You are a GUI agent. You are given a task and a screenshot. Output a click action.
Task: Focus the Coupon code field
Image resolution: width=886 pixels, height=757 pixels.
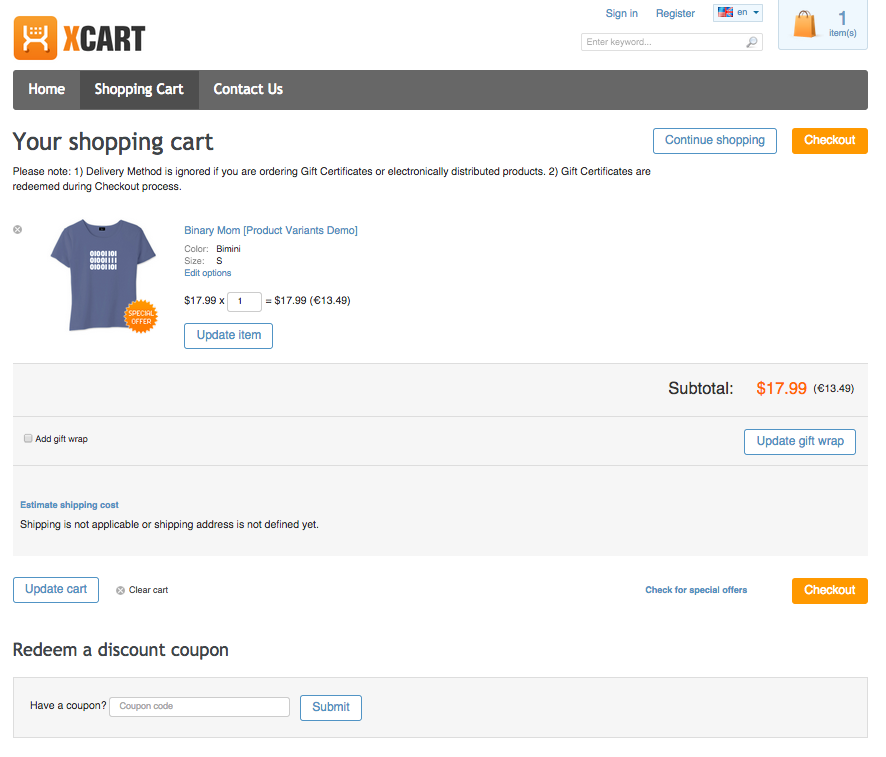pyautogui.click(x=199, y=707)
